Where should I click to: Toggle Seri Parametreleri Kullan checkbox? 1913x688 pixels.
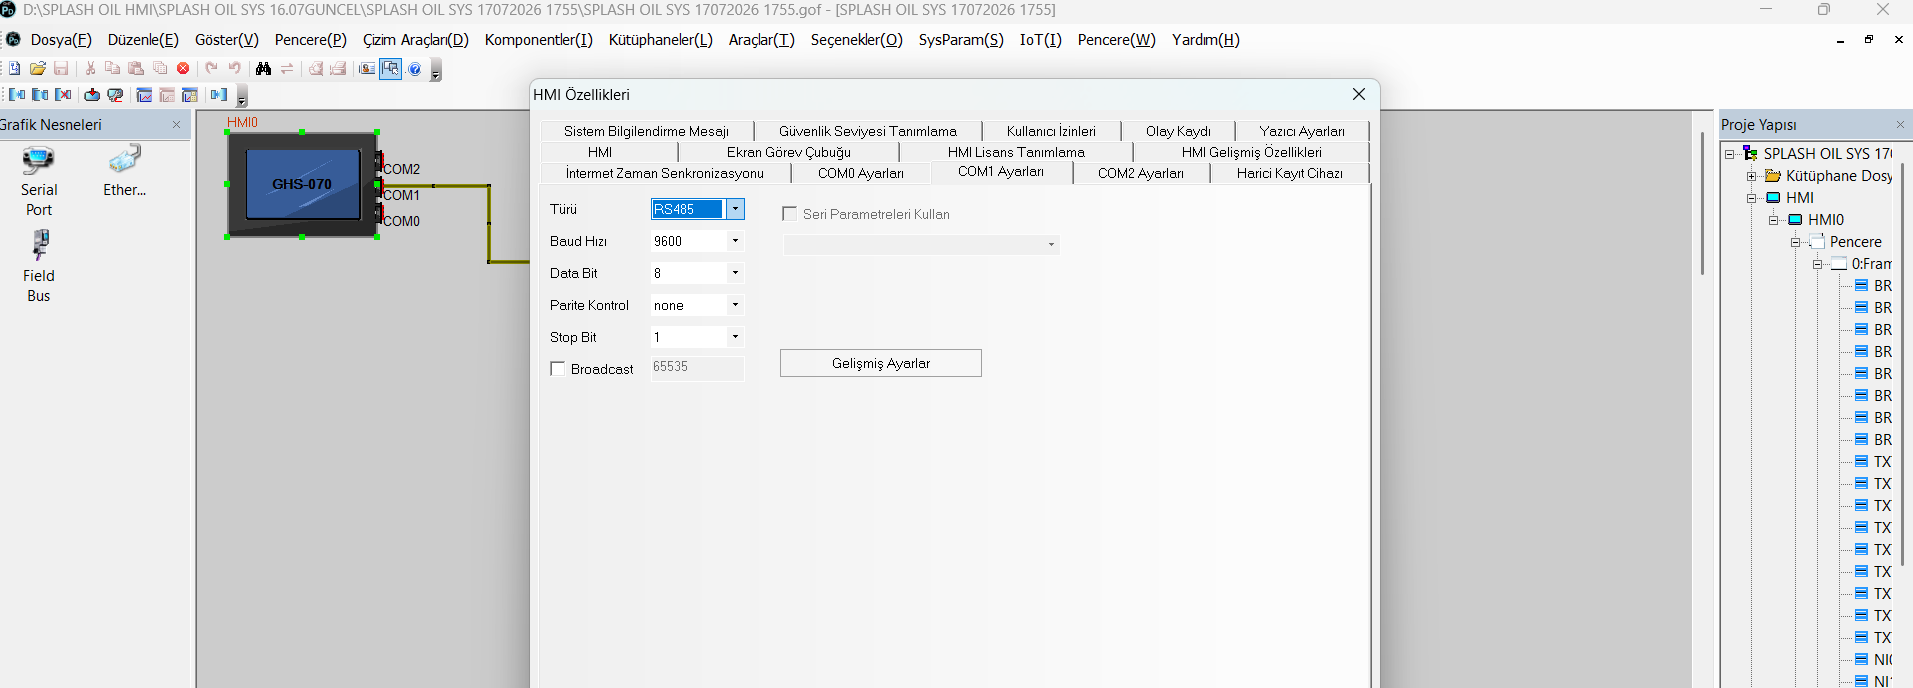[789, 214]
